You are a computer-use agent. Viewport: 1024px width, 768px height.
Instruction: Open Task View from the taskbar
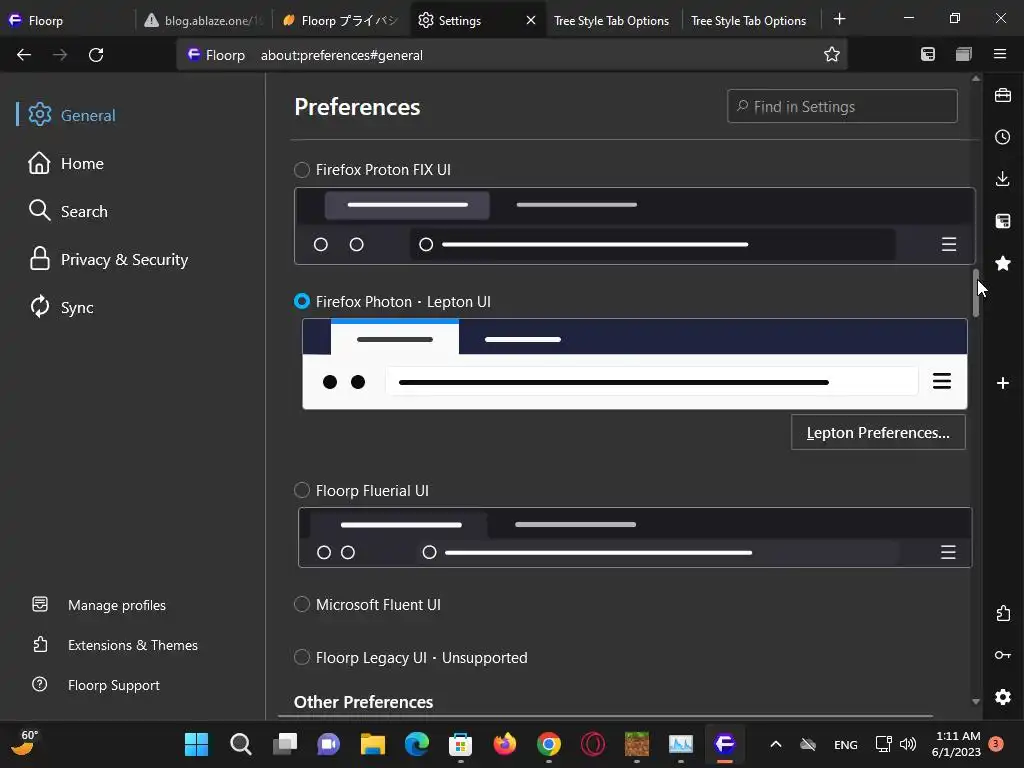284,744
